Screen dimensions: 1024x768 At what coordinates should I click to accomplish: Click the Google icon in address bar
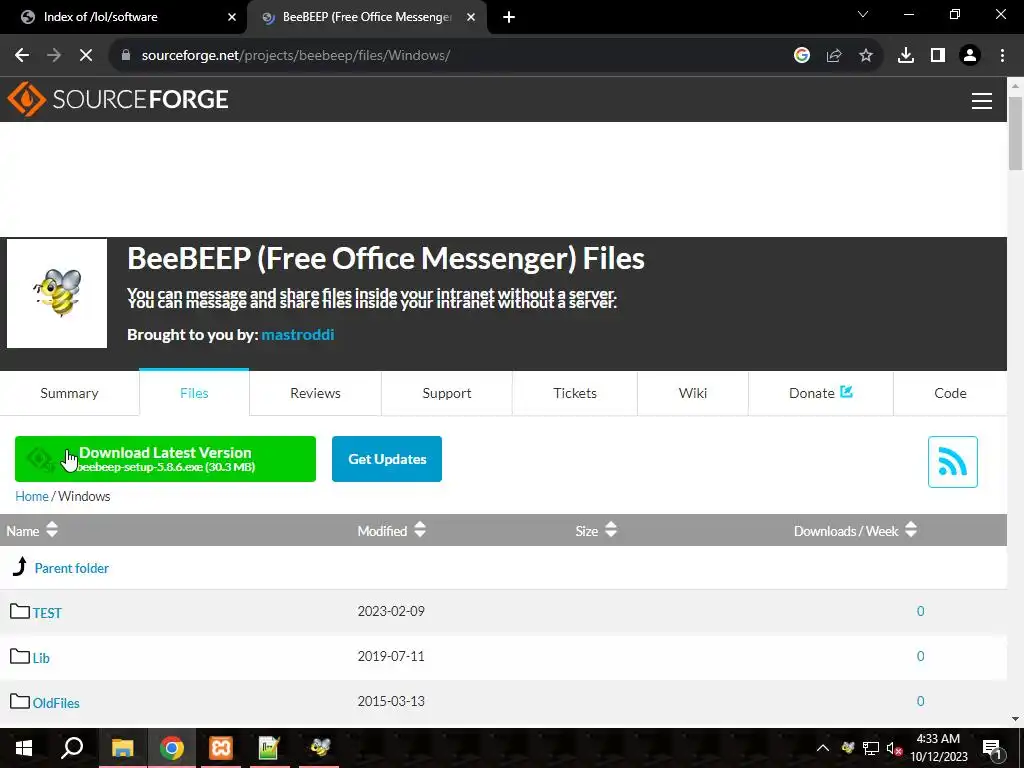click(x=802, y=56)
